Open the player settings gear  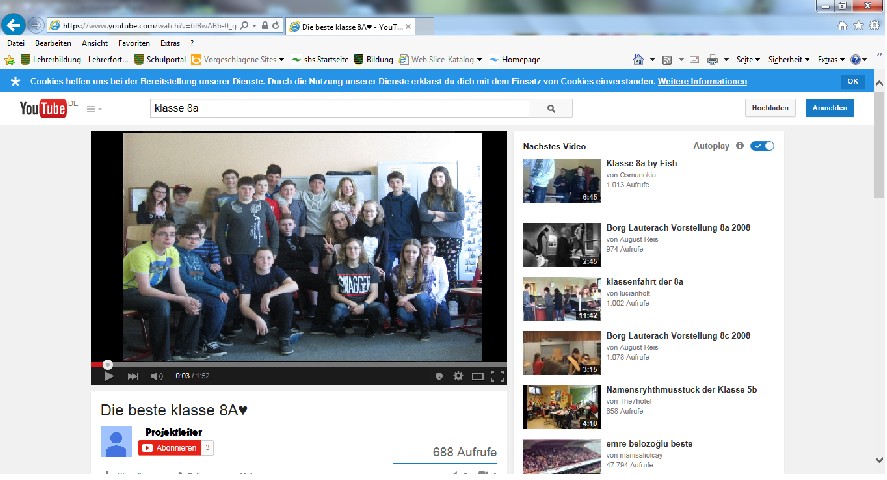(x=458, y=376)
